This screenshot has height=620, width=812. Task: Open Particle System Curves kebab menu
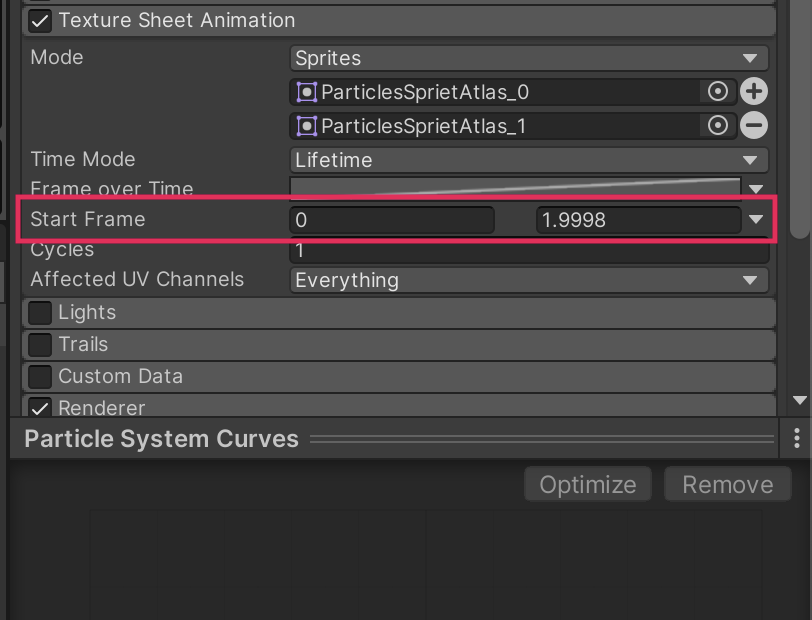point(796,438)
